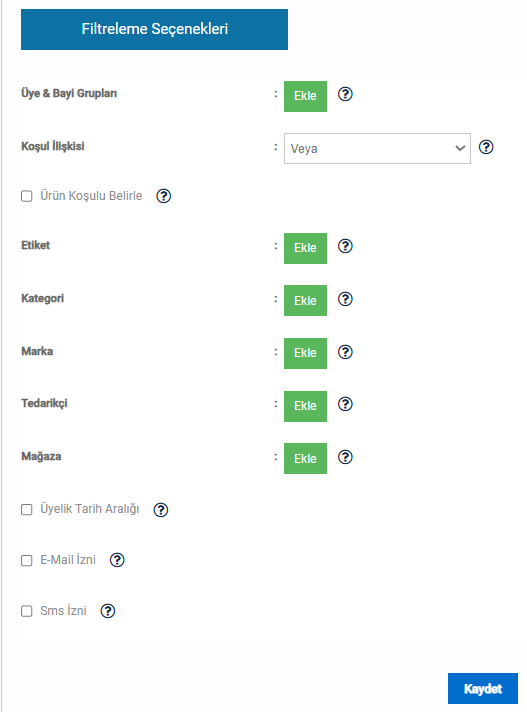Click the Filtreleme Seçenekleri header
The image size is (527, 712).
[x=154, y=30]
